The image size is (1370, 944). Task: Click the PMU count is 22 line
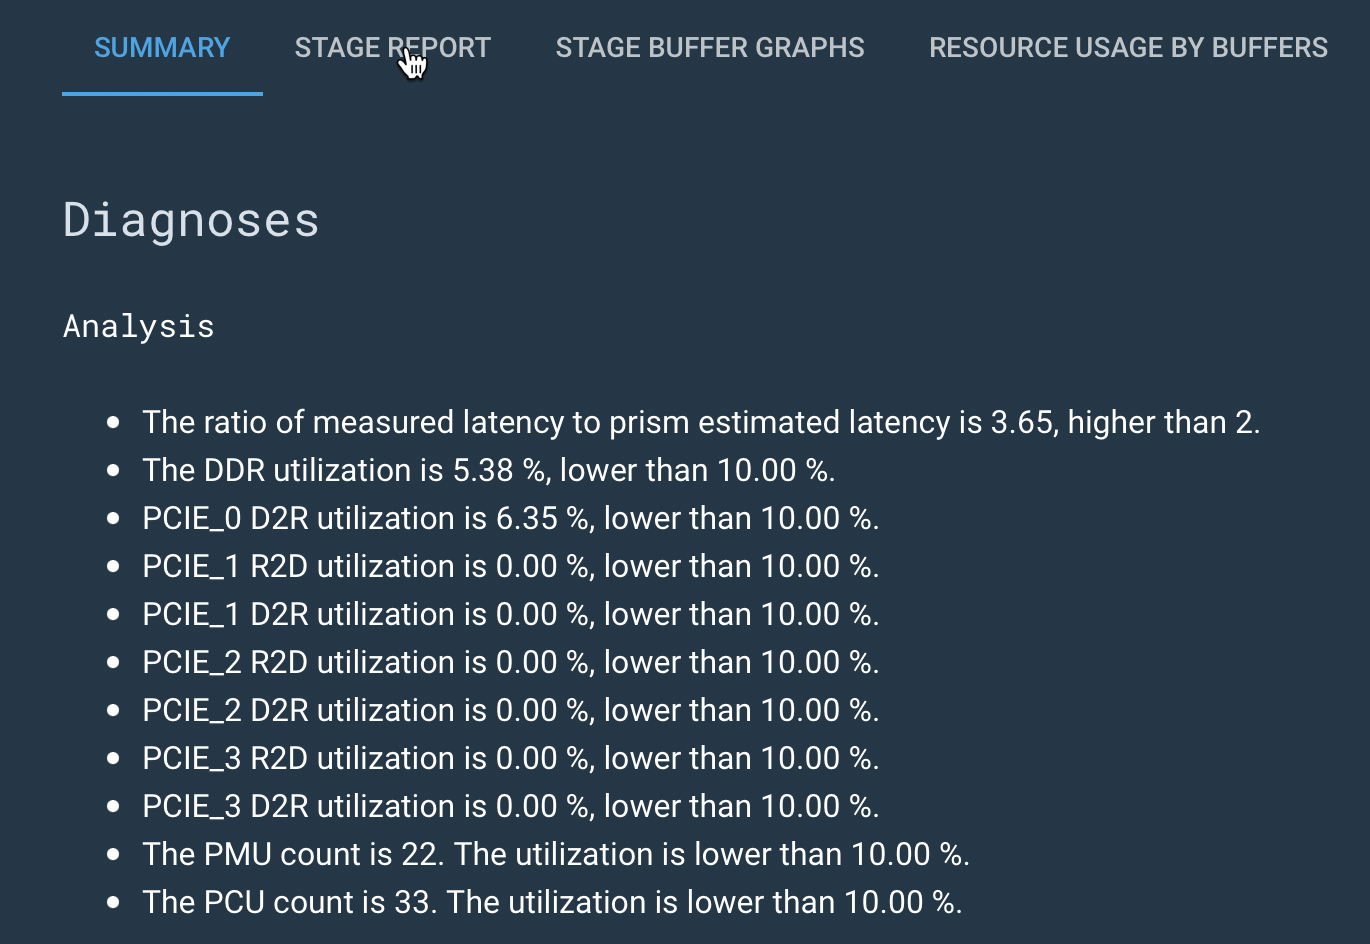(x=555, y=855)
